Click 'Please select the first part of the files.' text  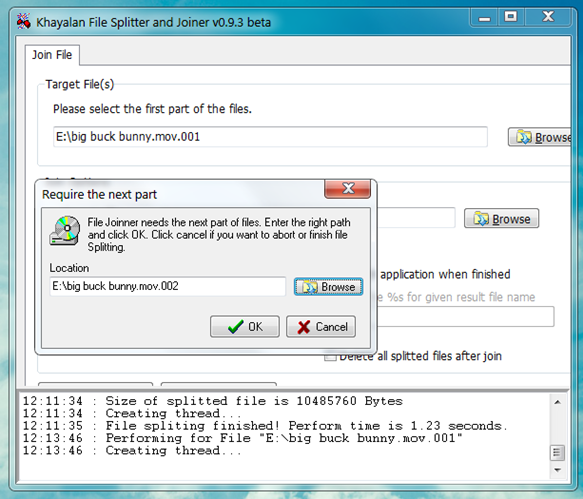pyautogui.click(x=152, y=109)
